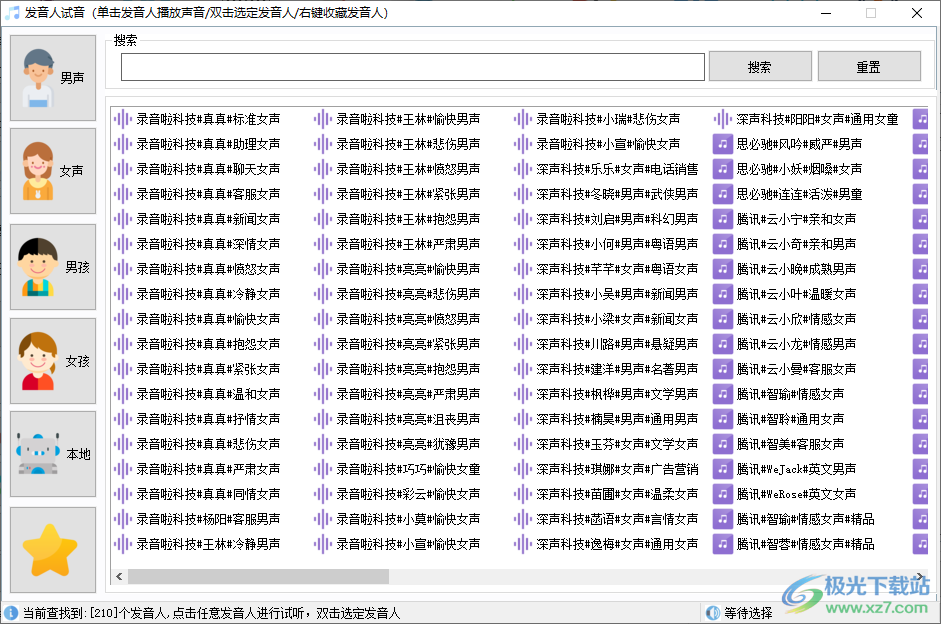This screenshot has height=624, width=941.
Task: Play voice 深声科技#建洋#男声#名著男声
Action: 617,369
